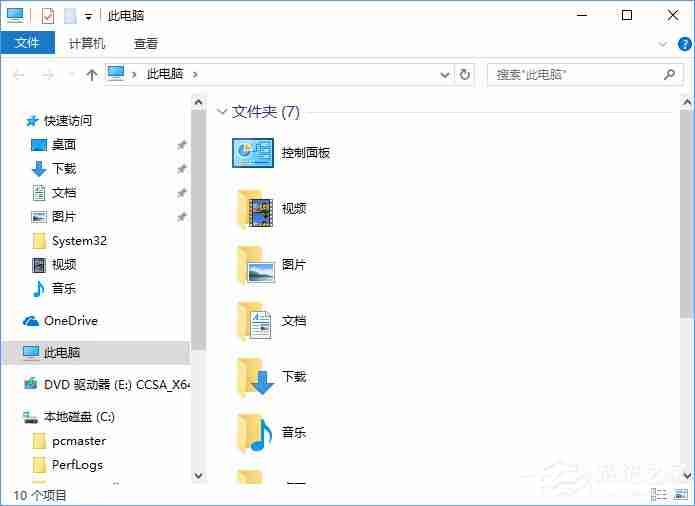This screenshot has height=506, width=695.
Task: Select 桌面 in quick access sidebar
Action: [64, 144]
